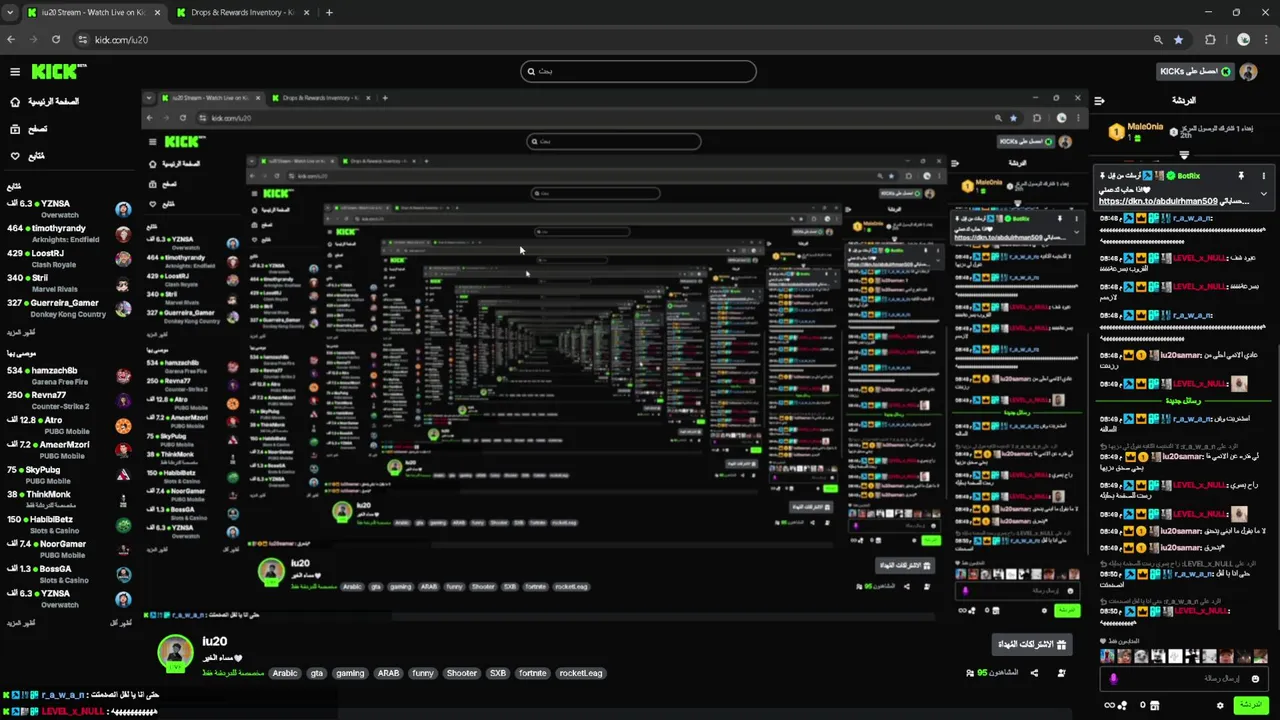Share the stream icon
1280x720 pixels.
pos(1034,673)
